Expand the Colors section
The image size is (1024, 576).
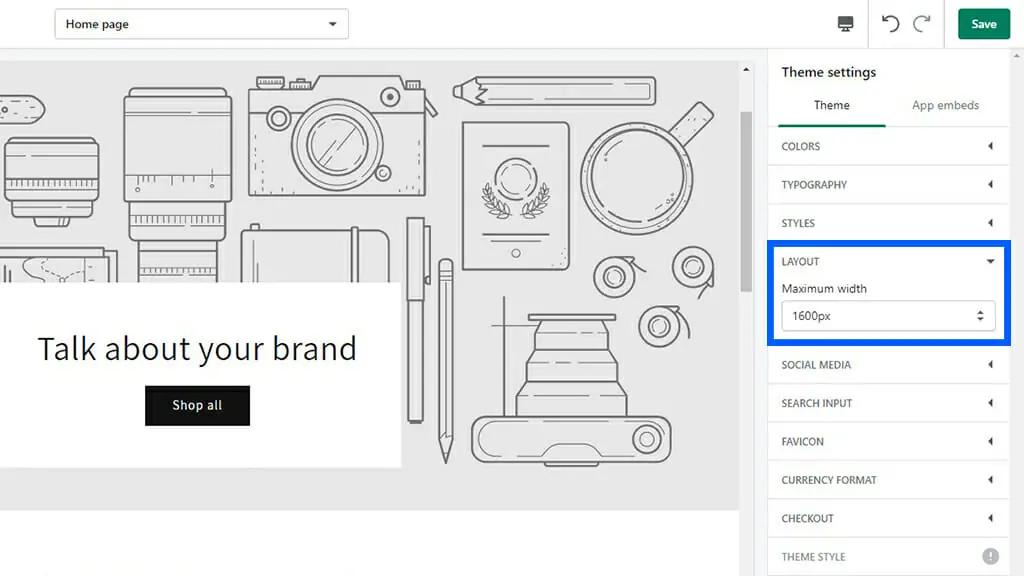pyautogui.click(x=888, y=146)
